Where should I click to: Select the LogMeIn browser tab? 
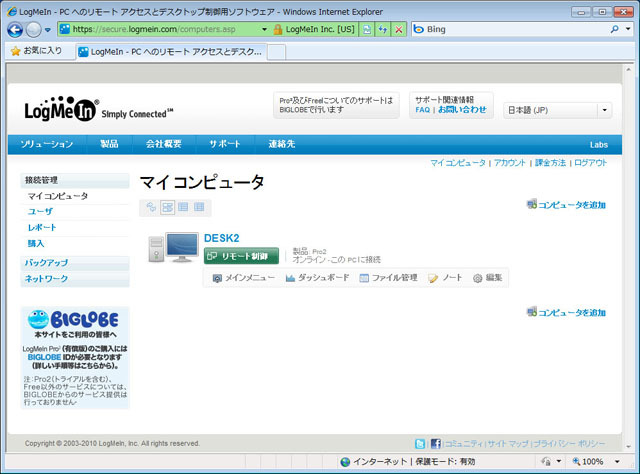pyautogui.click(x=171, y=52)
